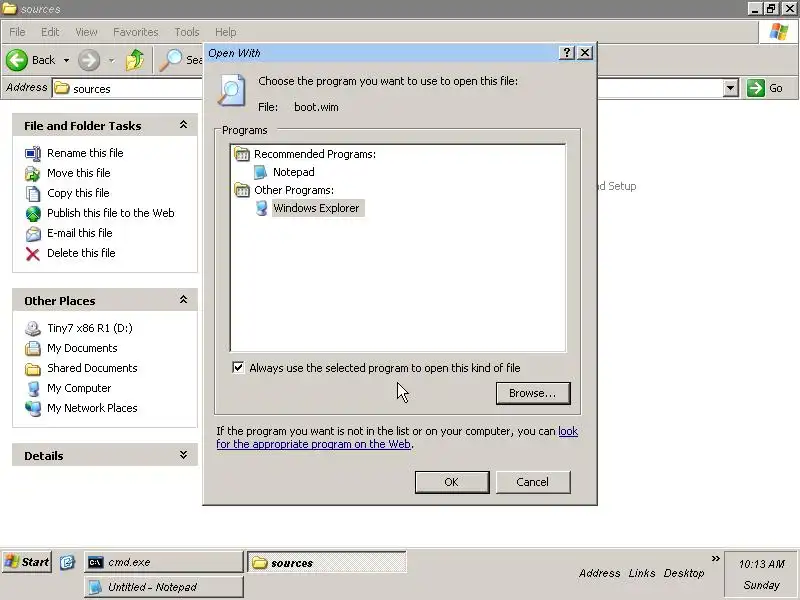Screen dimensions: 800x600
Task: Click the Recommended Programs folder icon
Action: 241,154
